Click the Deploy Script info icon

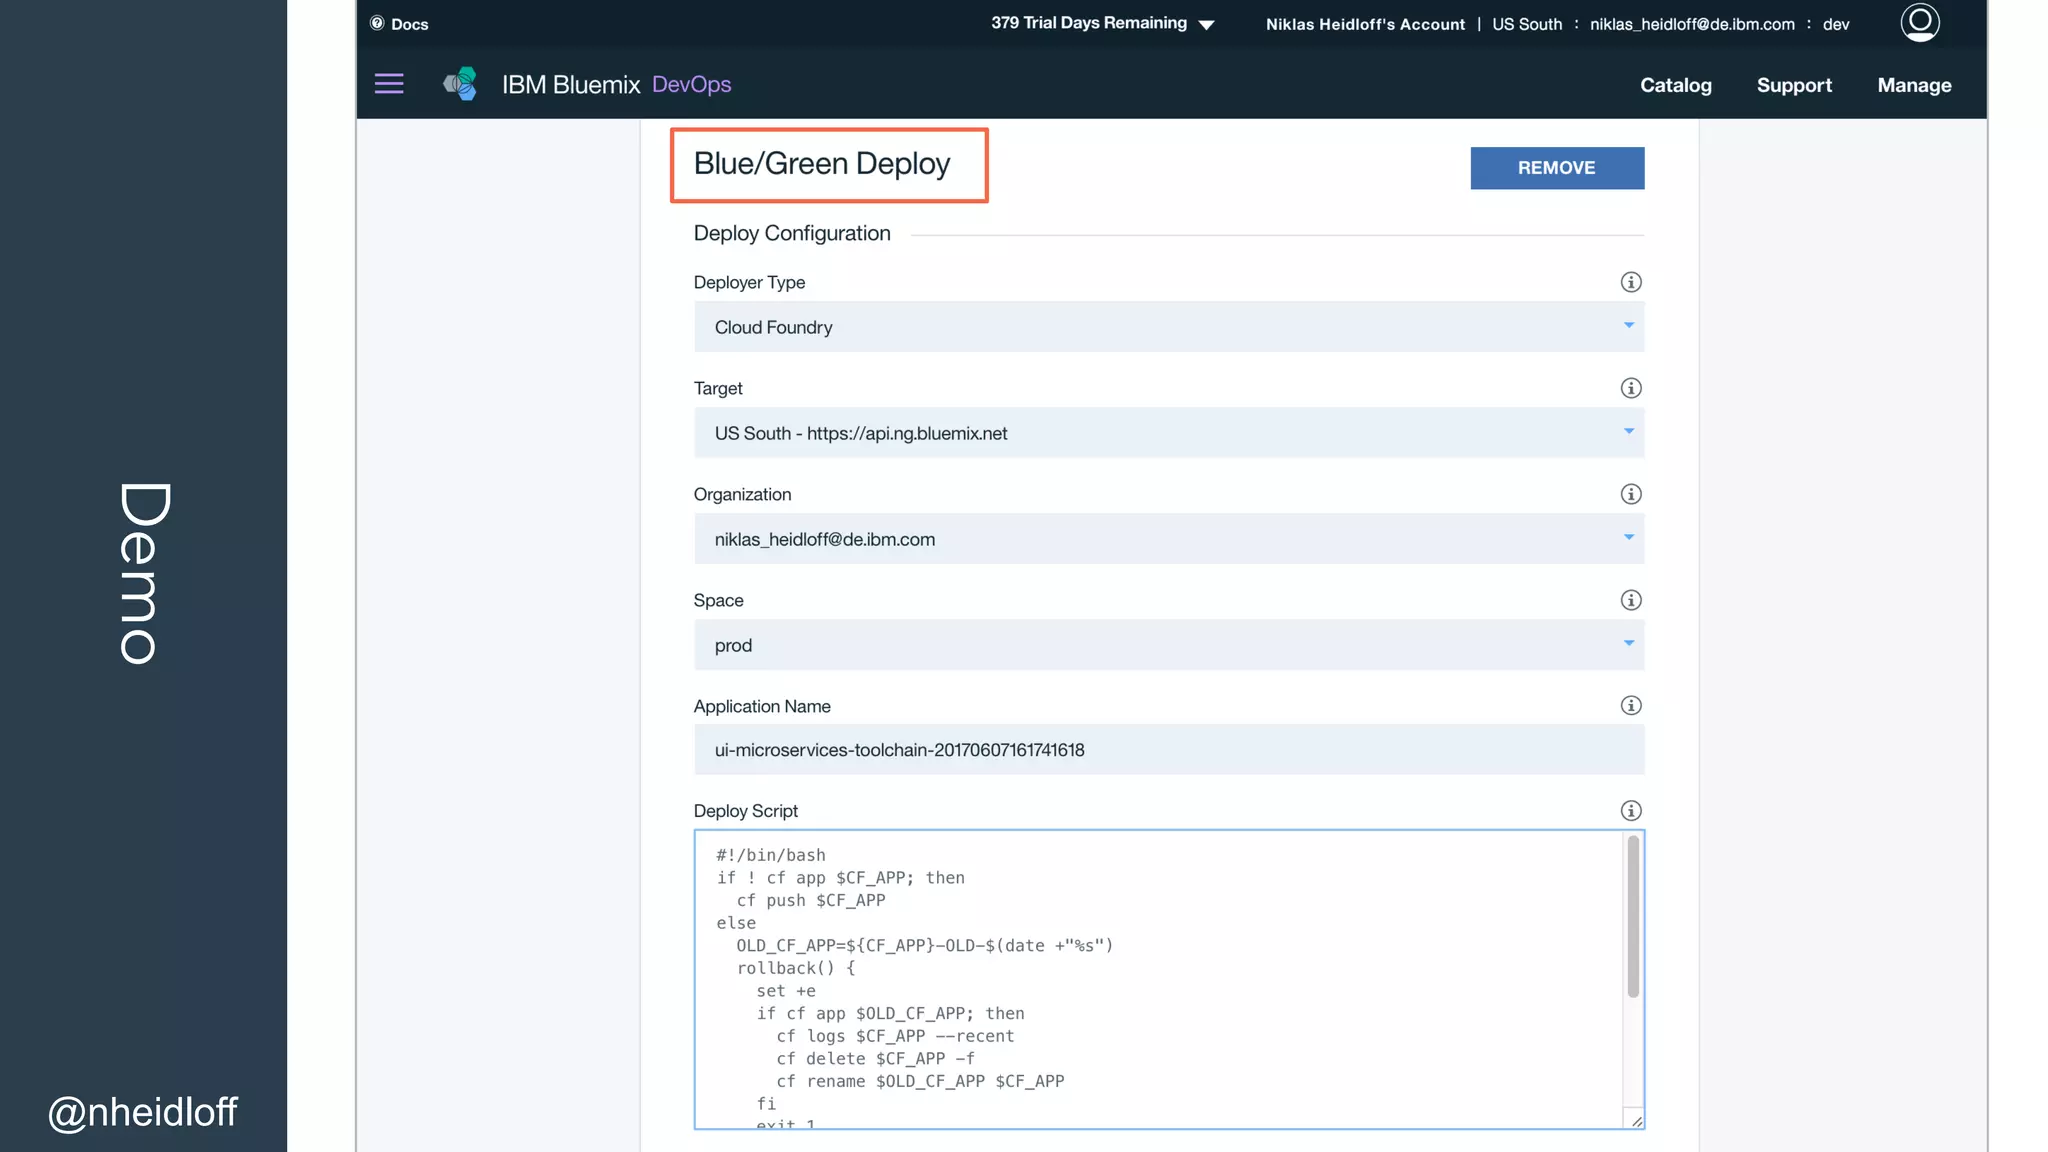[x=1630, y=811]
